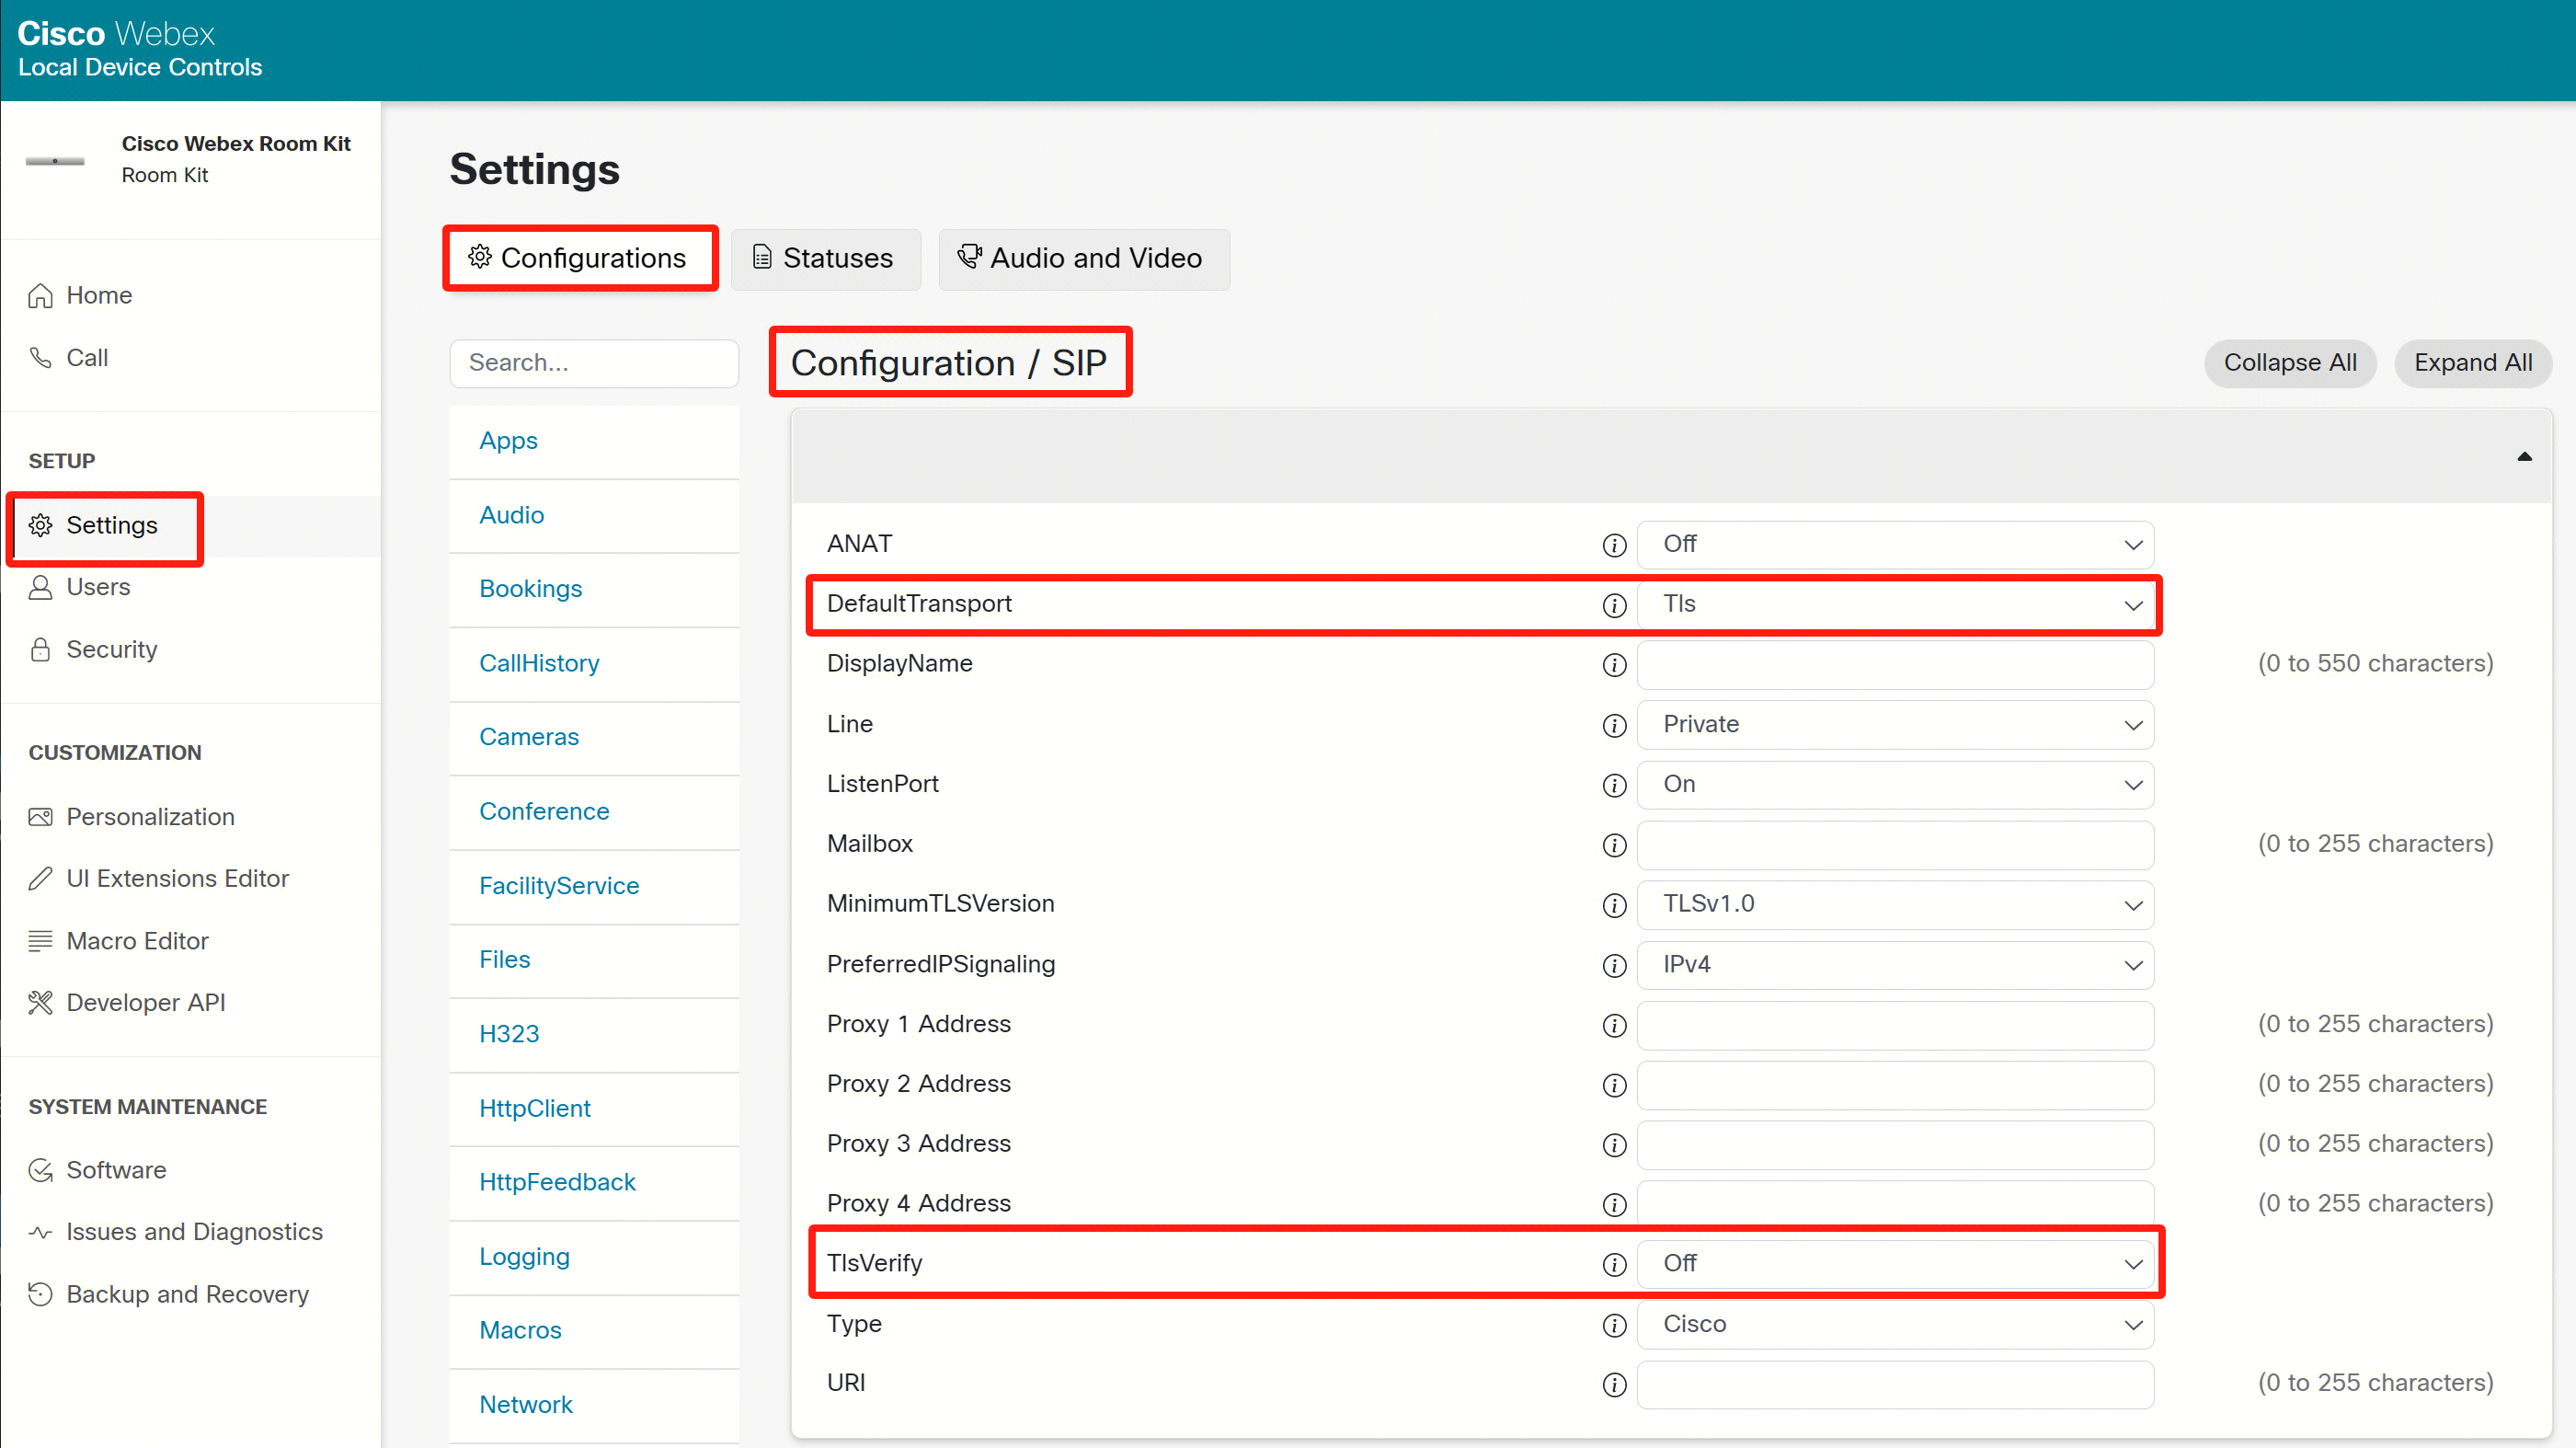The height and width of the screenshot is (1448, 2576).
Task: Click the DisplayName text field
Action: tap(1895, 664)
